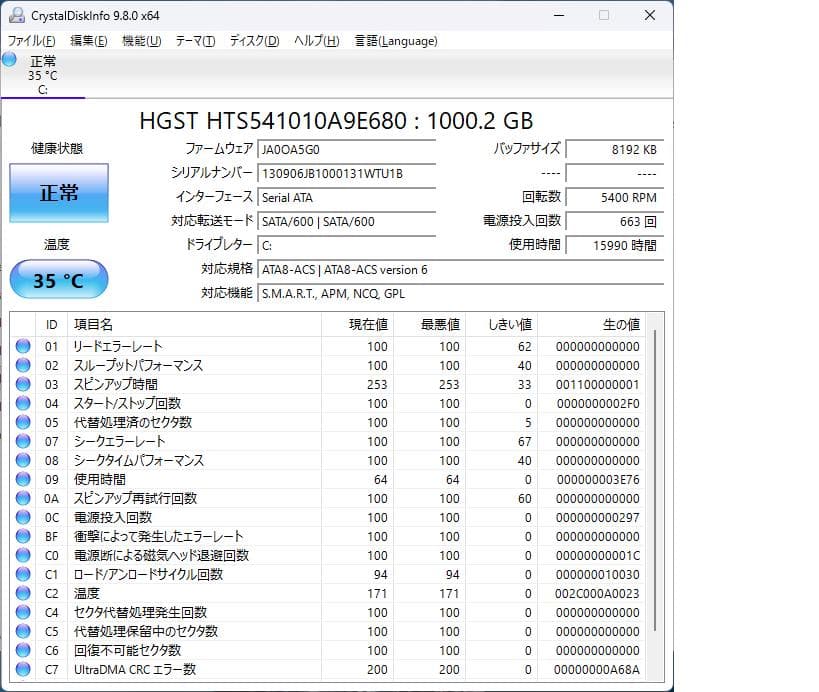
Task: Open the 機能(U) menu
Action: 142,41
